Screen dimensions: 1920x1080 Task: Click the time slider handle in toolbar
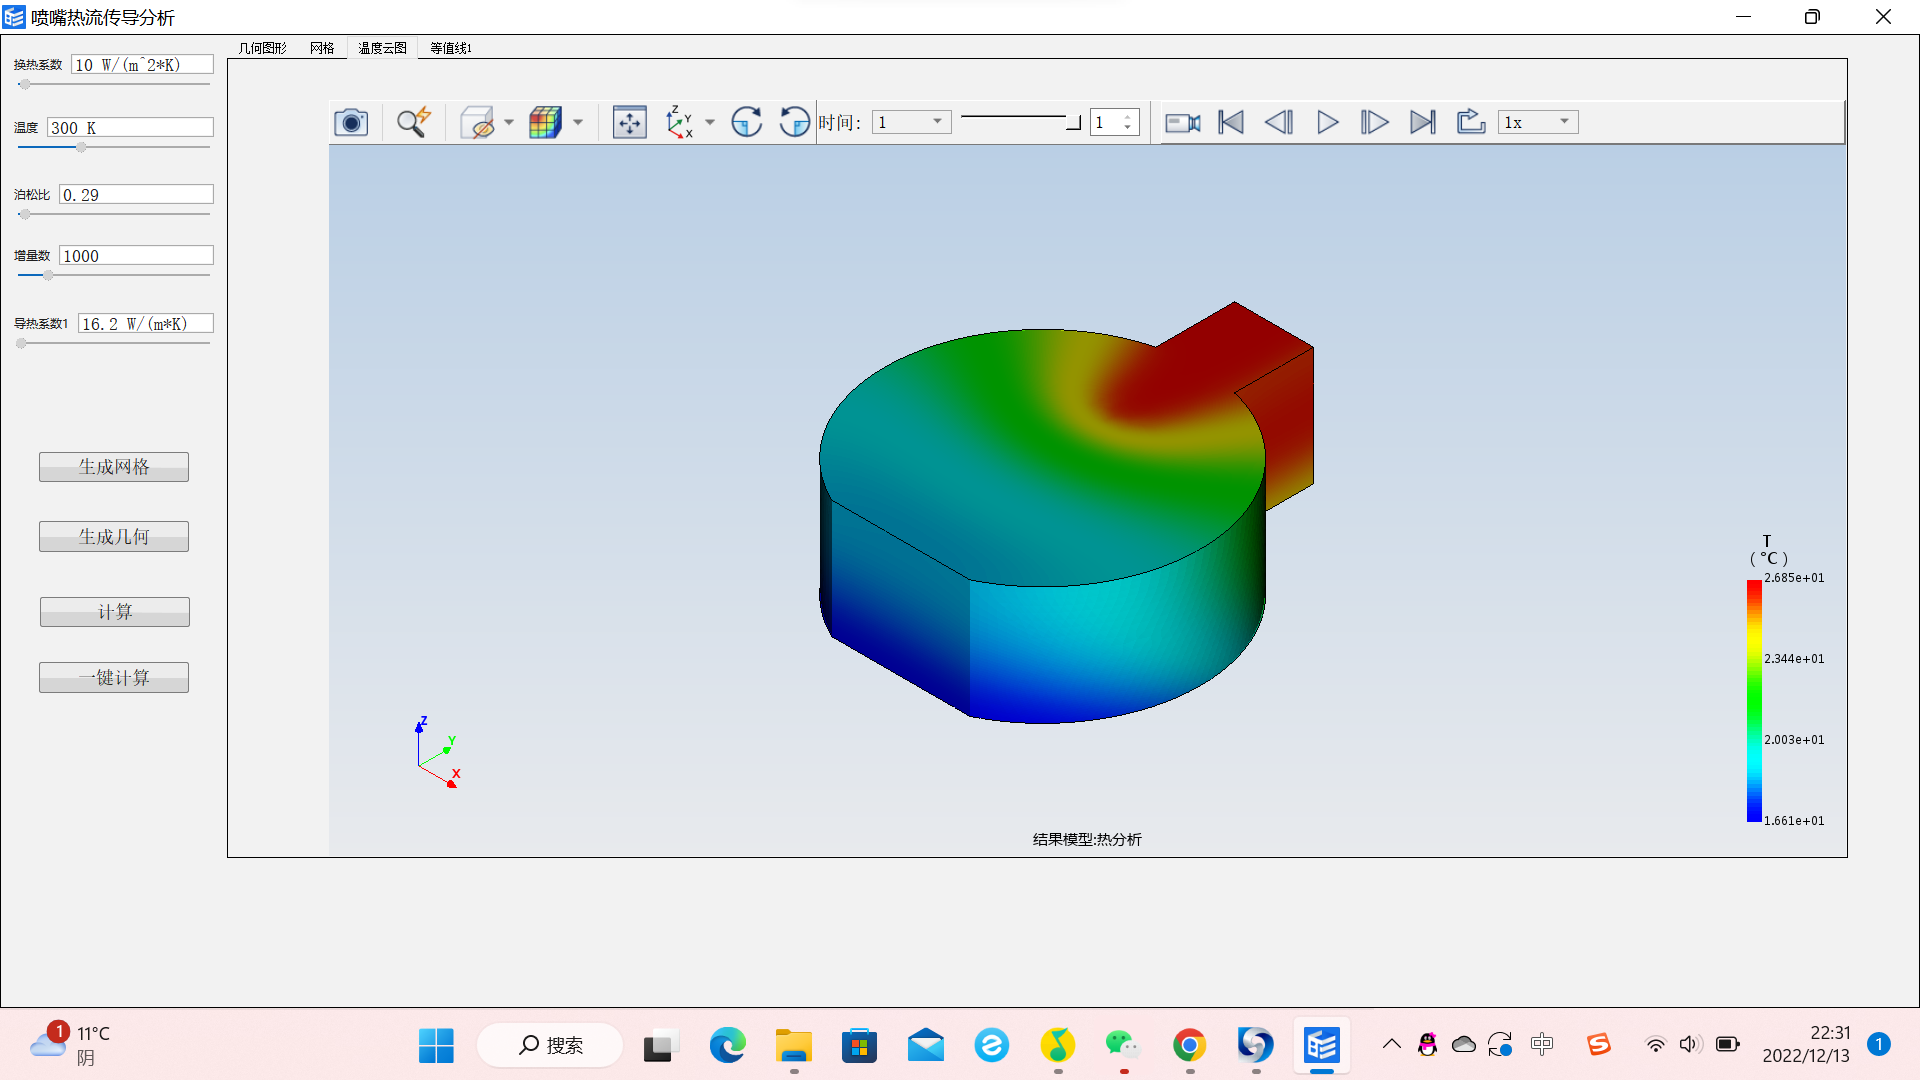(1074, 123)
